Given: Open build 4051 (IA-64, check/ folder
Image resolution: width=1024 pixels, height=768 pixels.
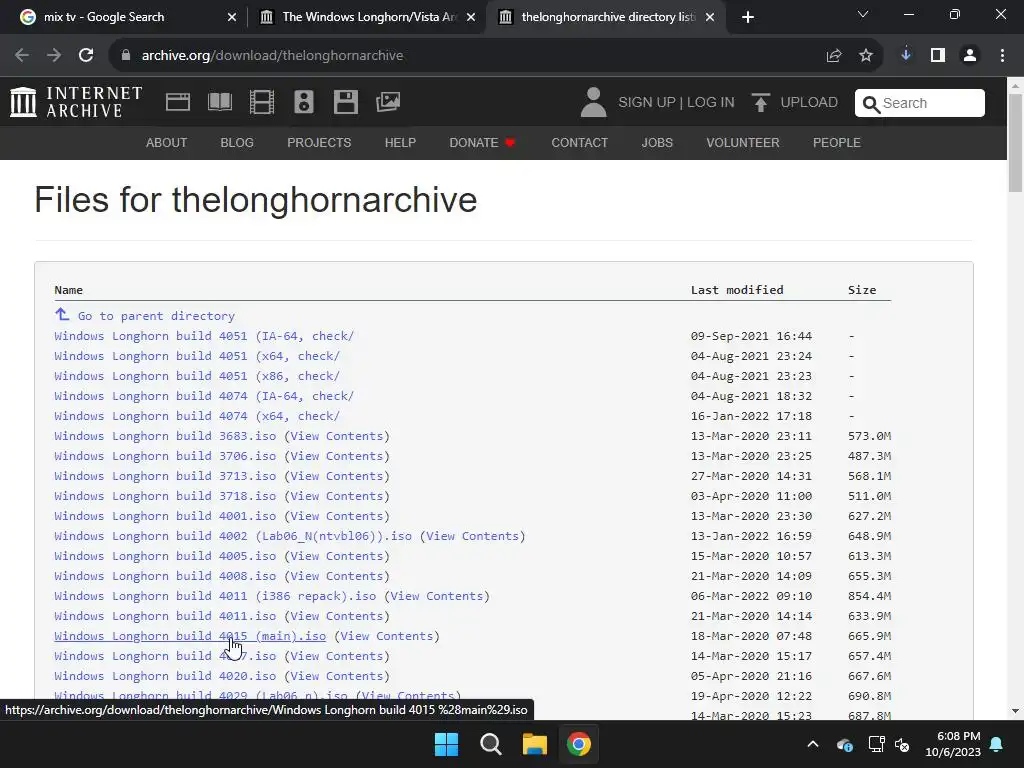Looking at the screenshot, I should click(204, 336).
